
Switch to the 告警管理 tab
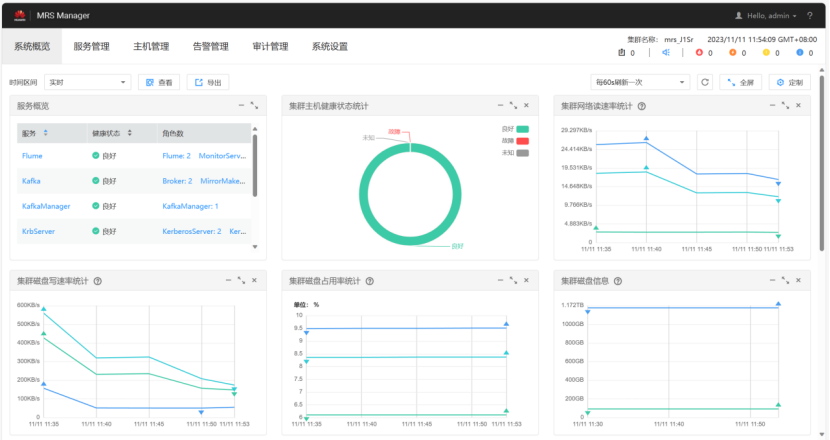(x=211, y=47)
